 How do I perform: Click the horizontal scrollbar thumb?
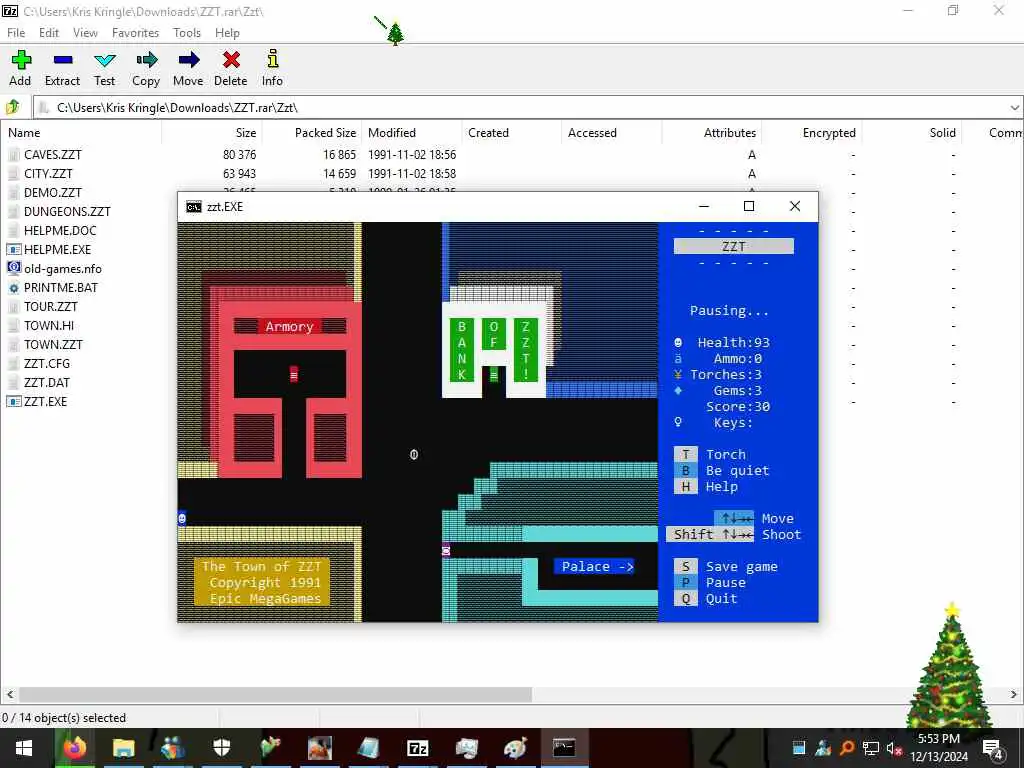[275, 694]
